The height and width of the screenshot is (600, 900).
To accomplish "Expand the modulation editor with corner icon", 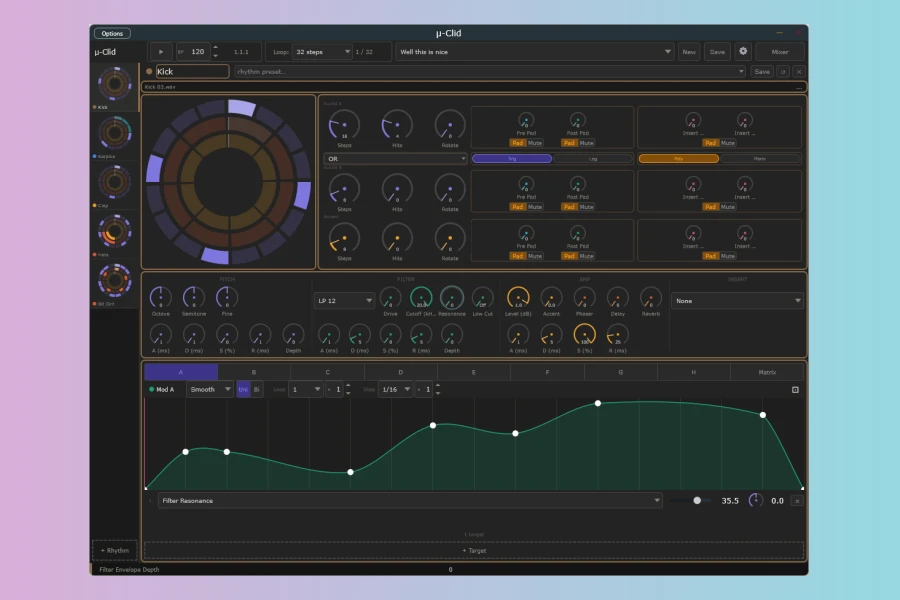I will point(795,390).
